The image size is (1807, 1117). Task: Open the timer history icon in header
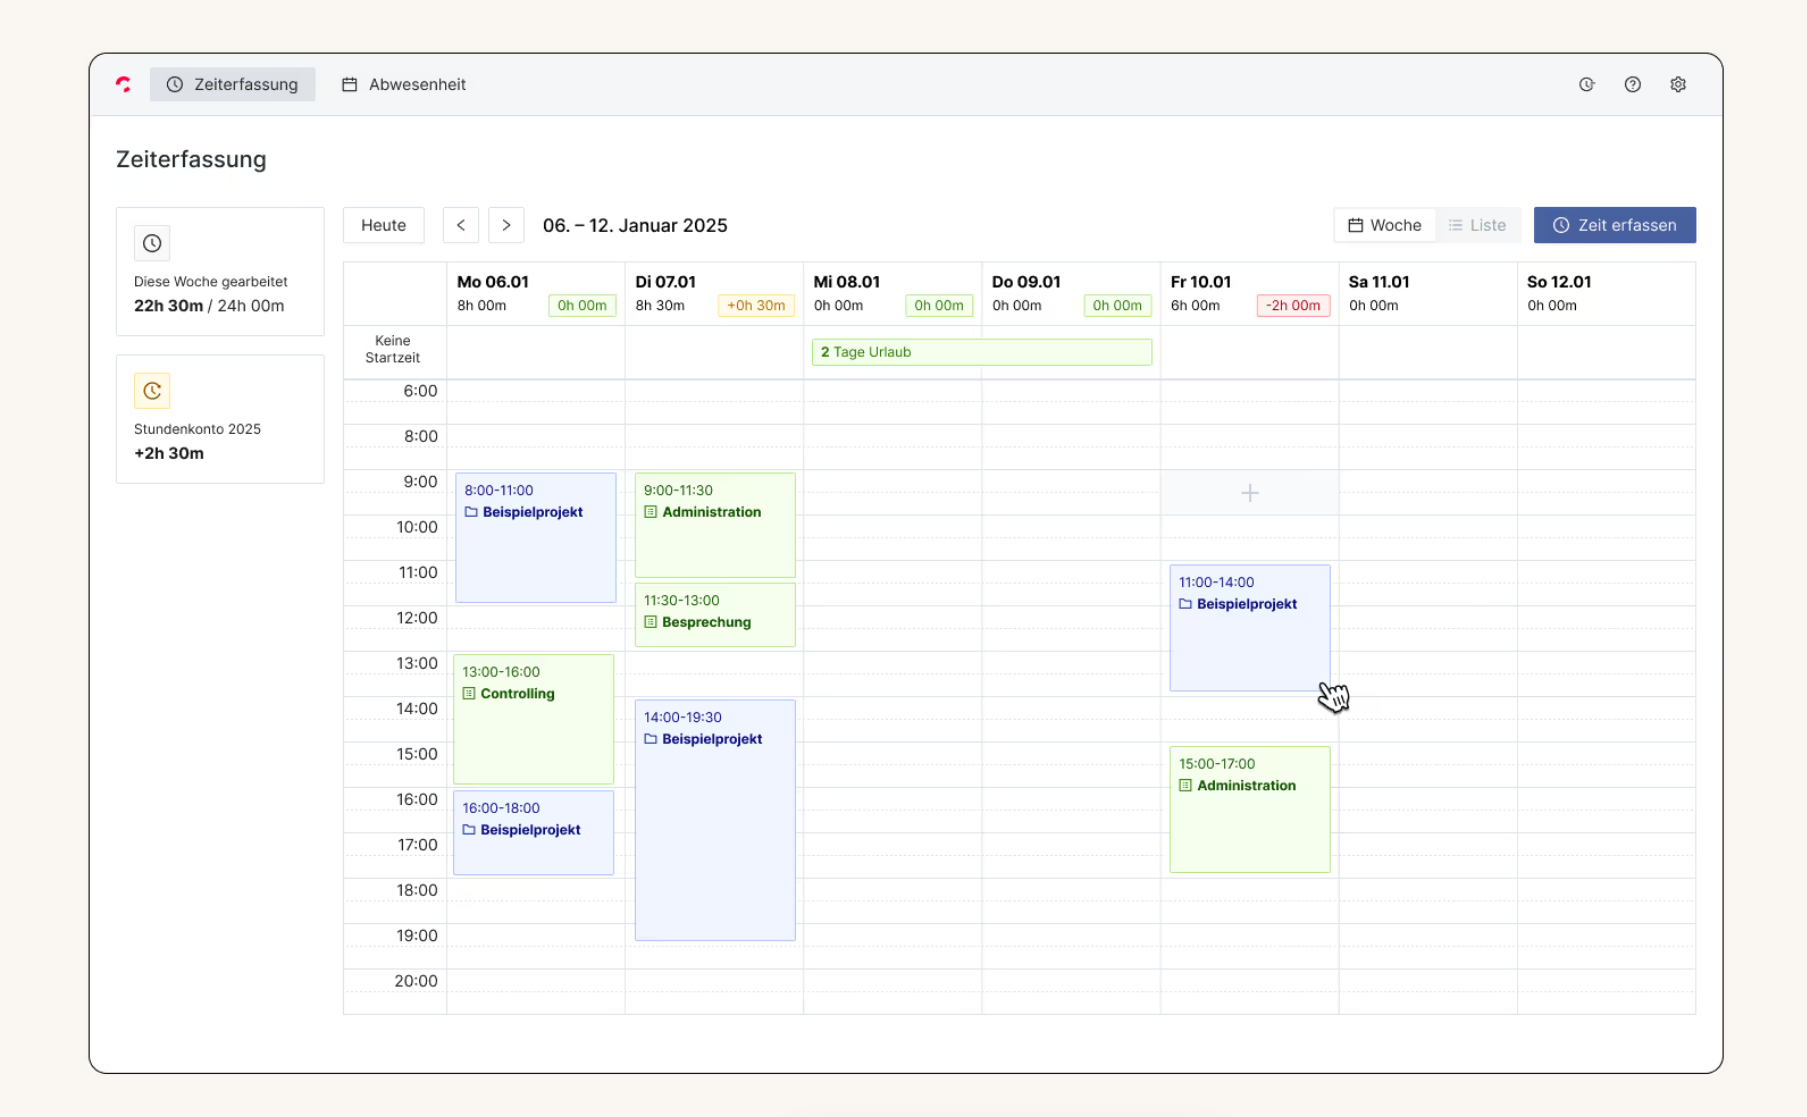point(1586,85)
